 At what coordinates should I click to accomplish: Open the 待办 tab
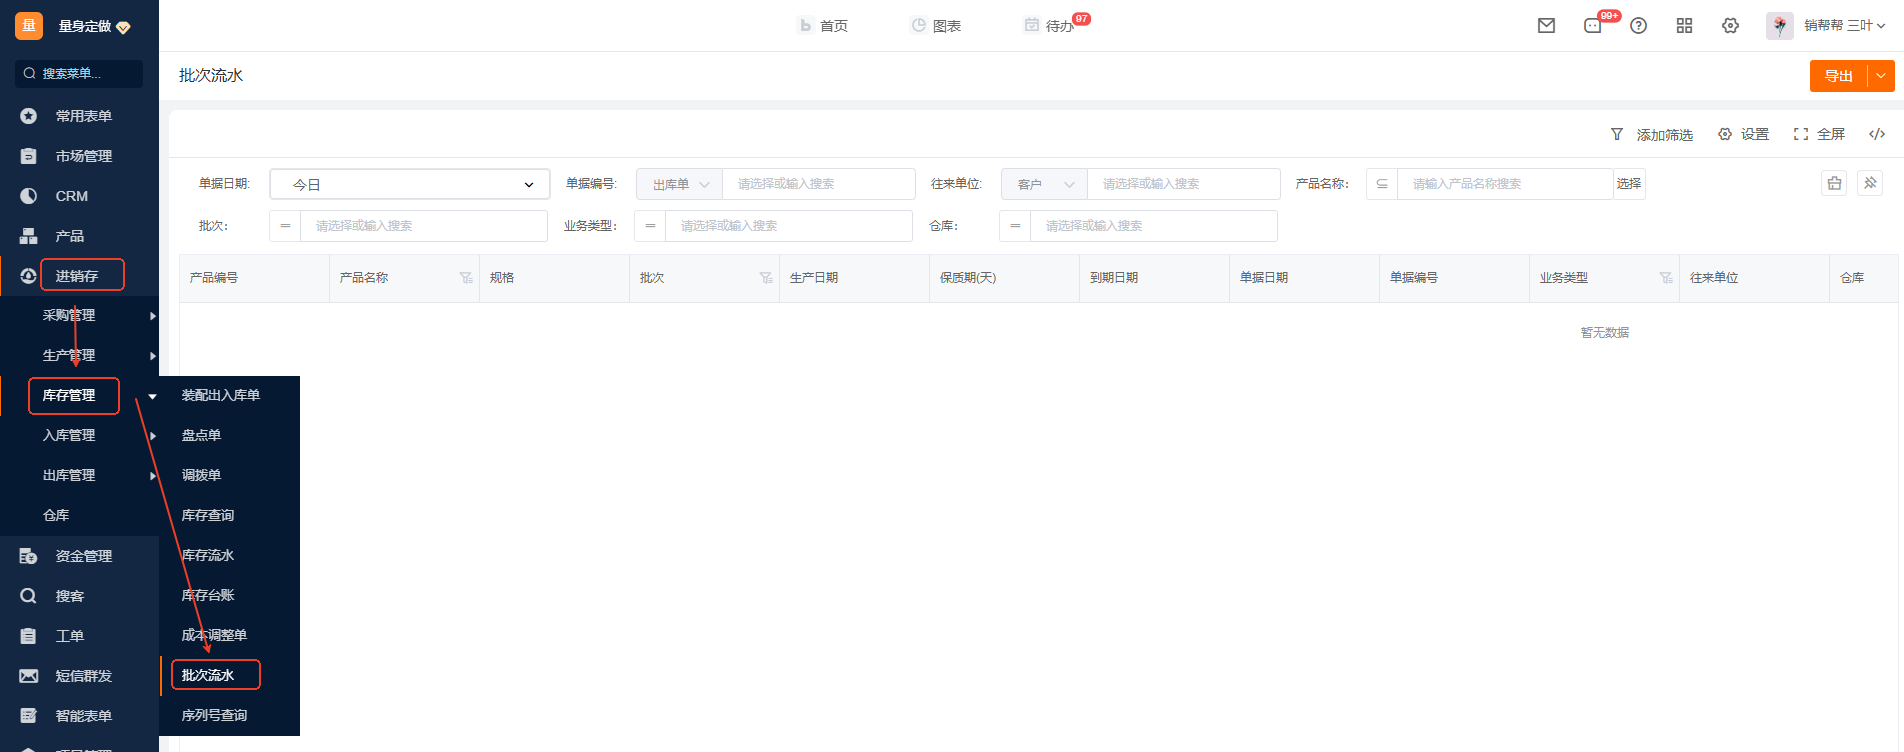click(1050, 26)
